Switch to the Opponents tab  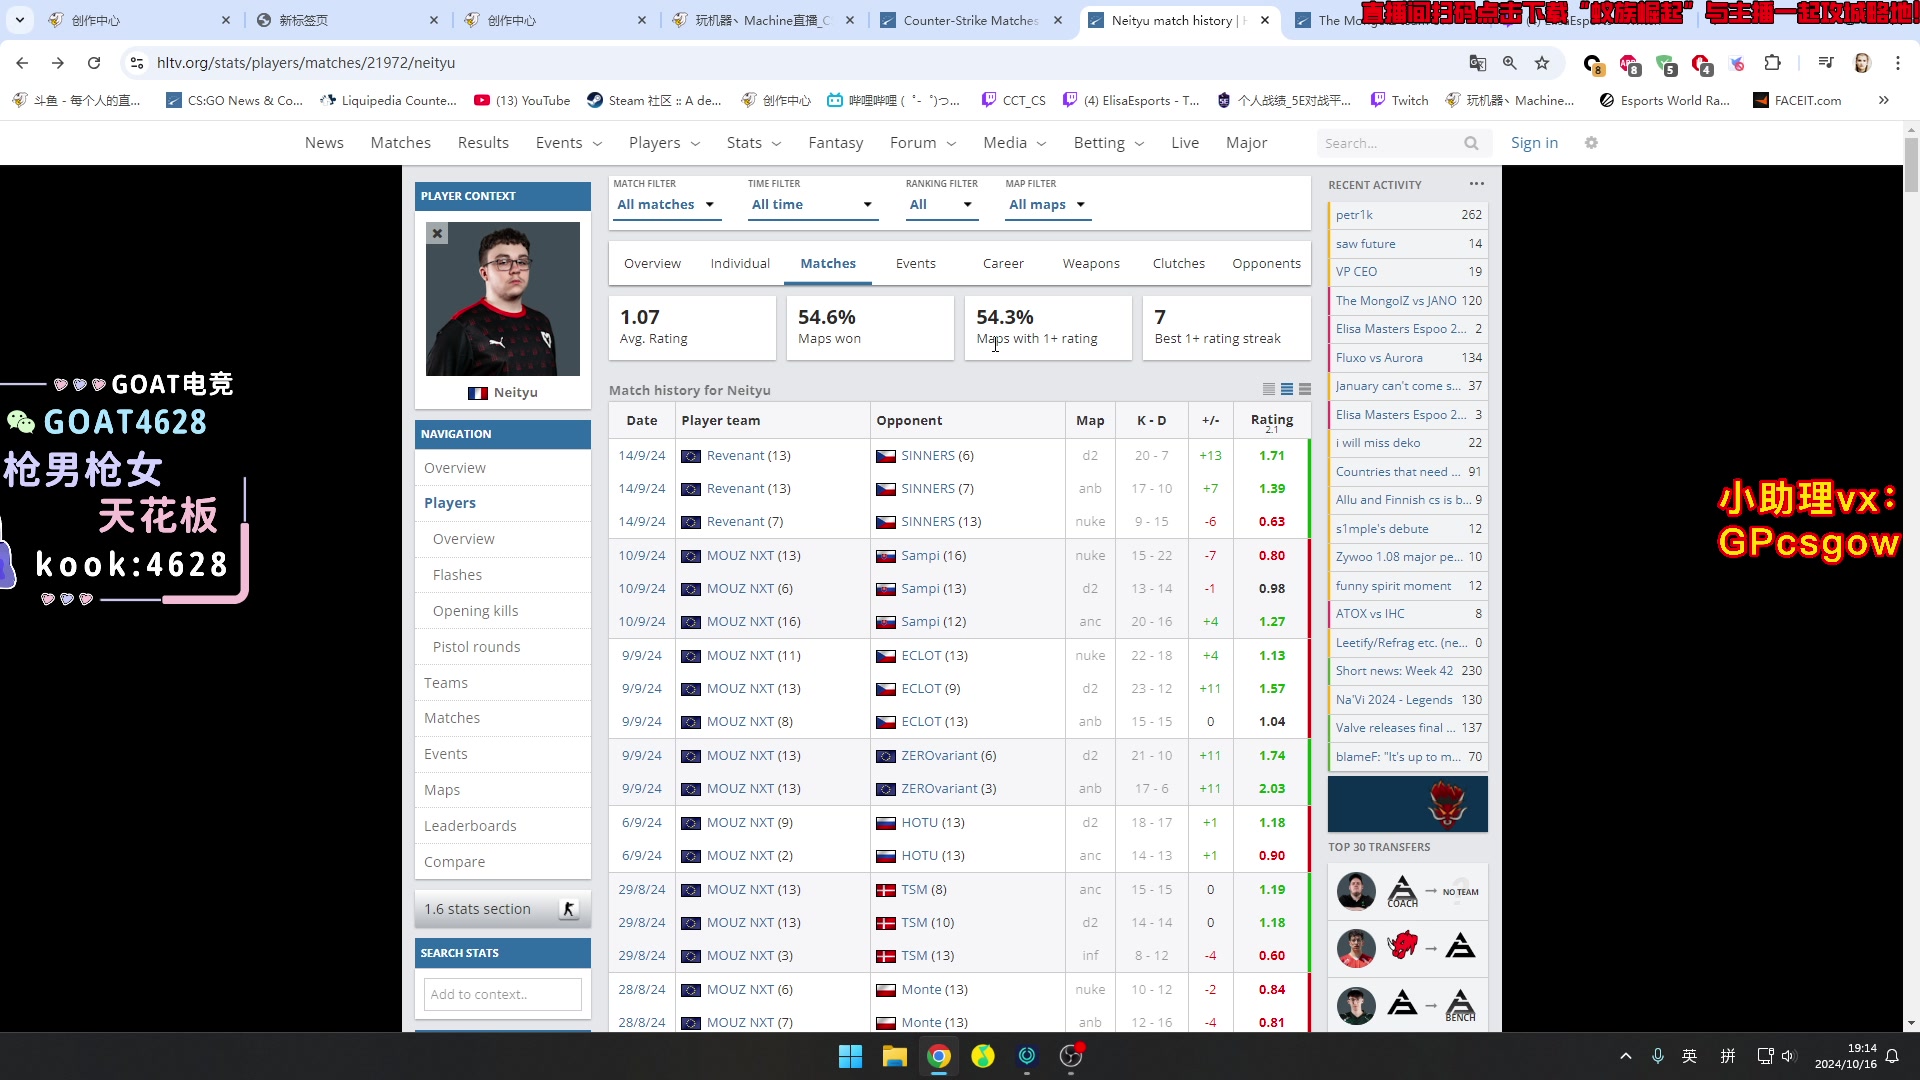click(x=1266, y=263)
